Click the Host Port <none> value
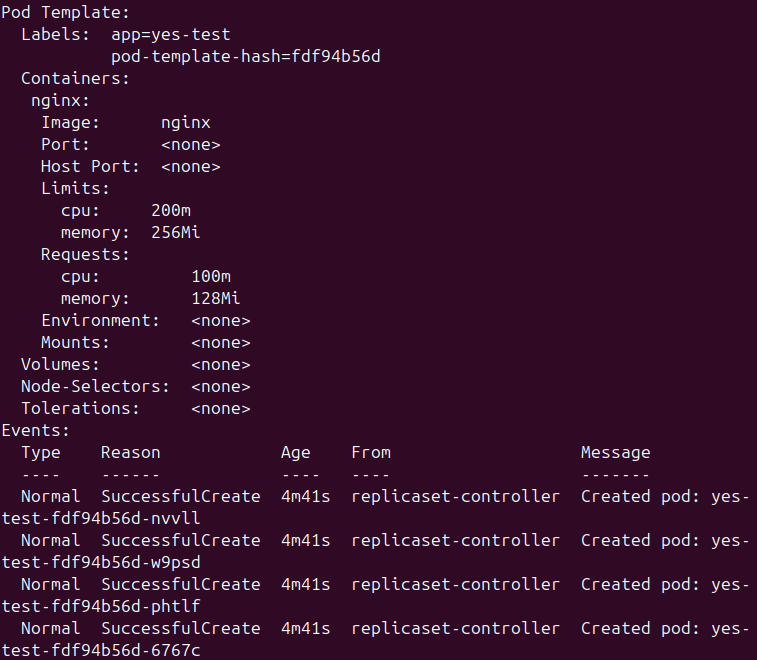Screen dimensions: 757x660 (191, 167)
